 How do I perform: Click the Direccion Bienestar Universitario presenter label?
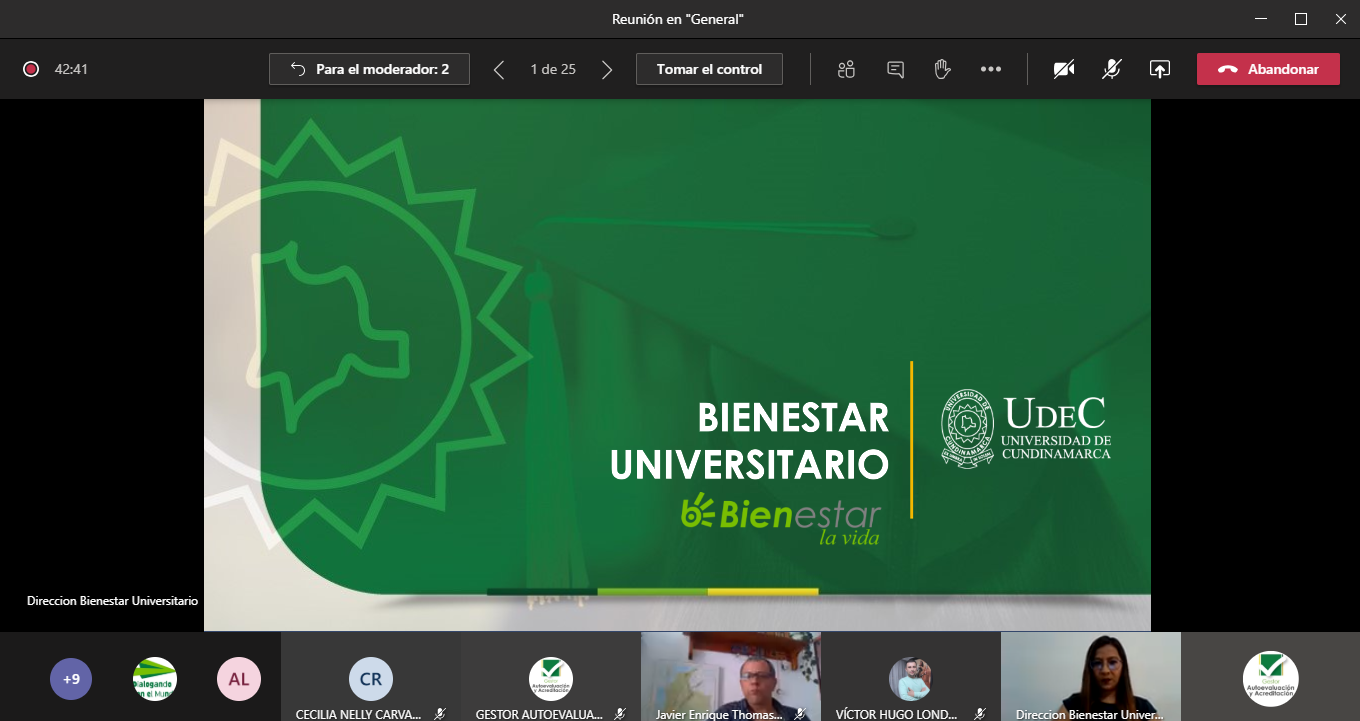tap(112, 601)
